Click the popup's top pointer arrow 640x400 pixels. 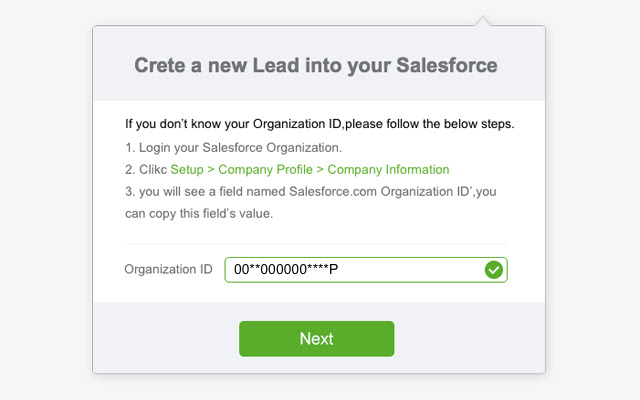pyautogui.click(x=484, y=21)
